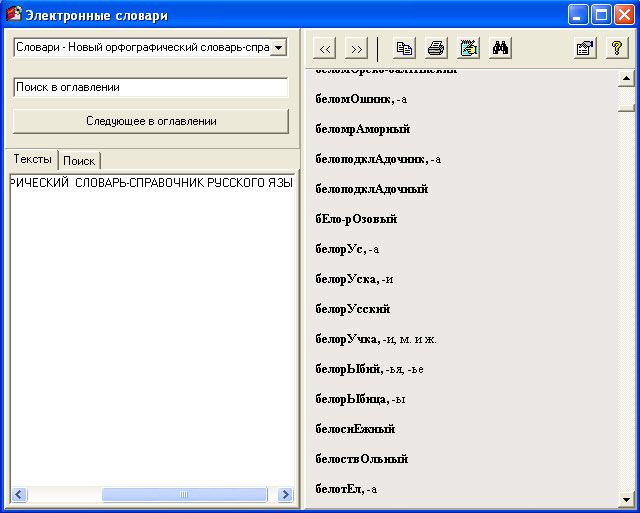Image resolution: width=640 pixels, height=513 pixels.
Task: Click the vertical scrollbar down arrow
Action: coord(627,499)
